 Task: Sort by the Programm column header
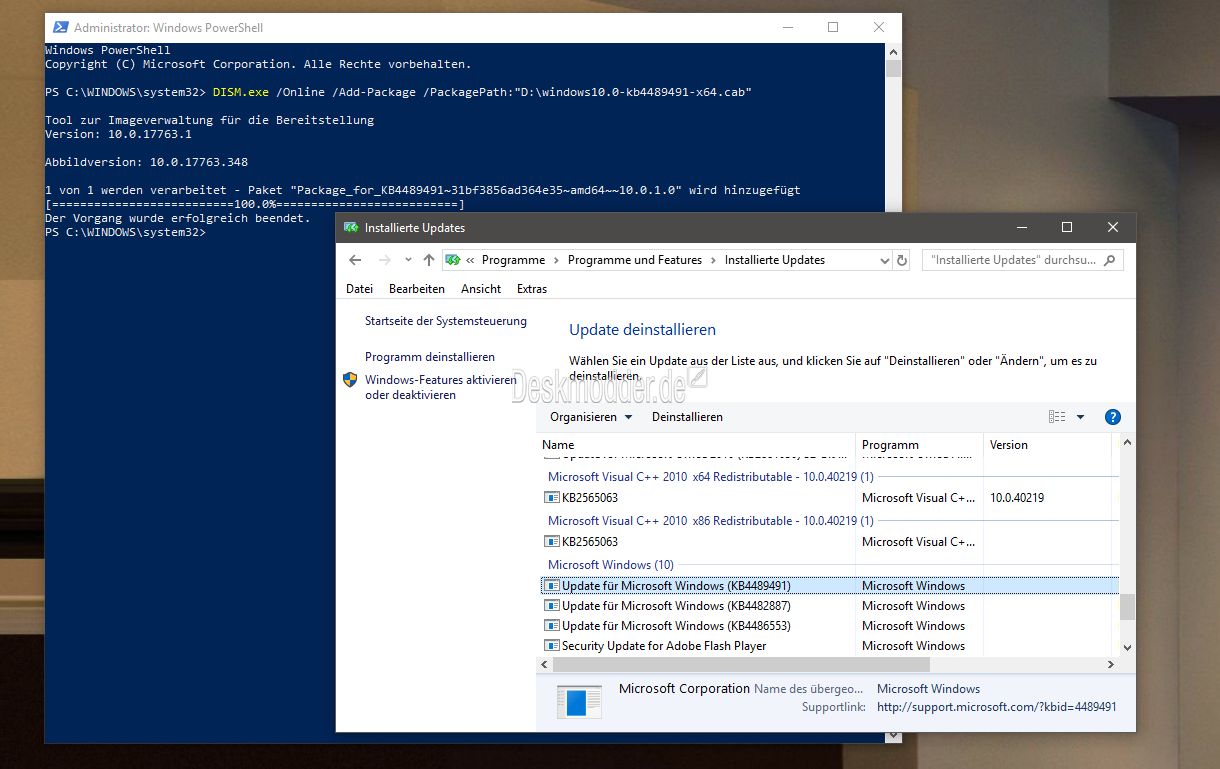click(919, 445)
